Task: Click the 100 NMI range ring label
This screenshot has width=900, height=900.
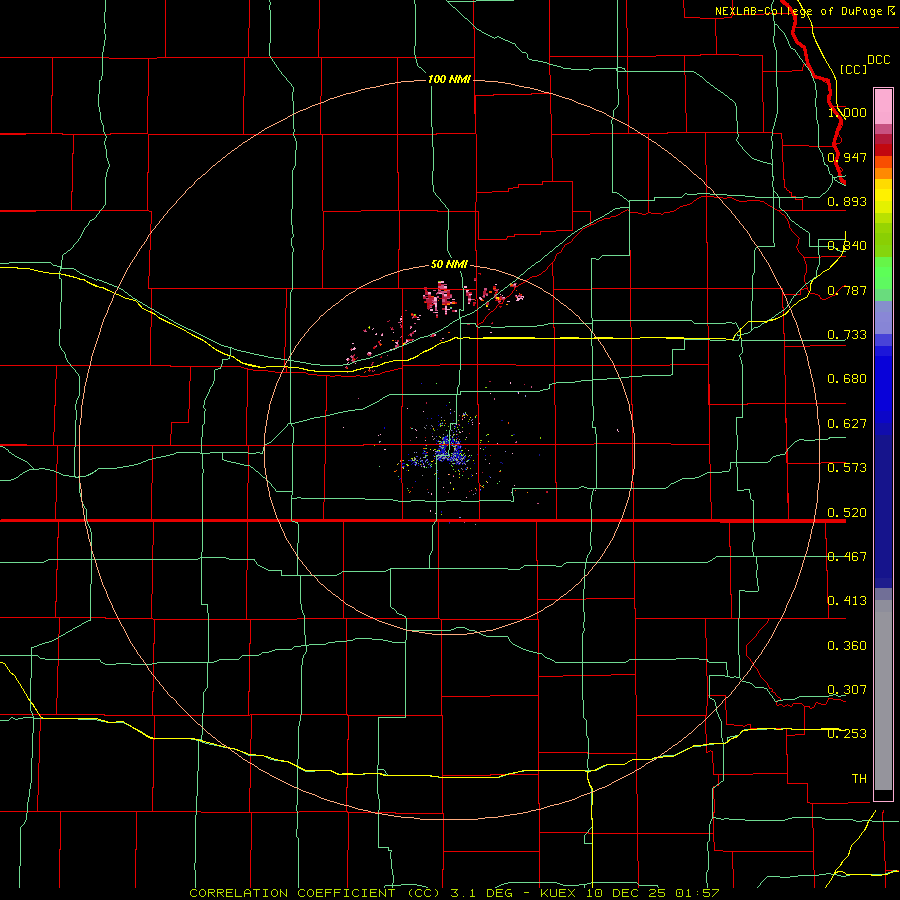Action: 449,79
